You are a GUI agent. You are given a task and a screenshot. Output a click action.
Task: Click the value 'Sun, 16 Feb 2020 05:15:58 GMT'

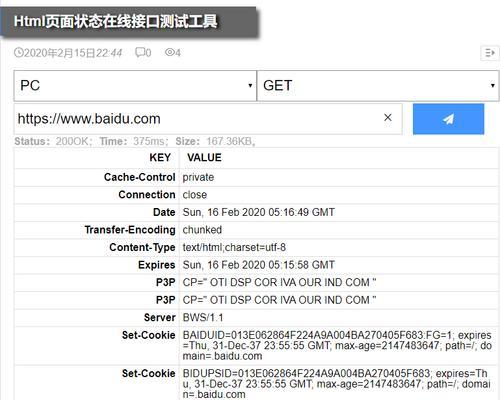click(x=258, y=265)
